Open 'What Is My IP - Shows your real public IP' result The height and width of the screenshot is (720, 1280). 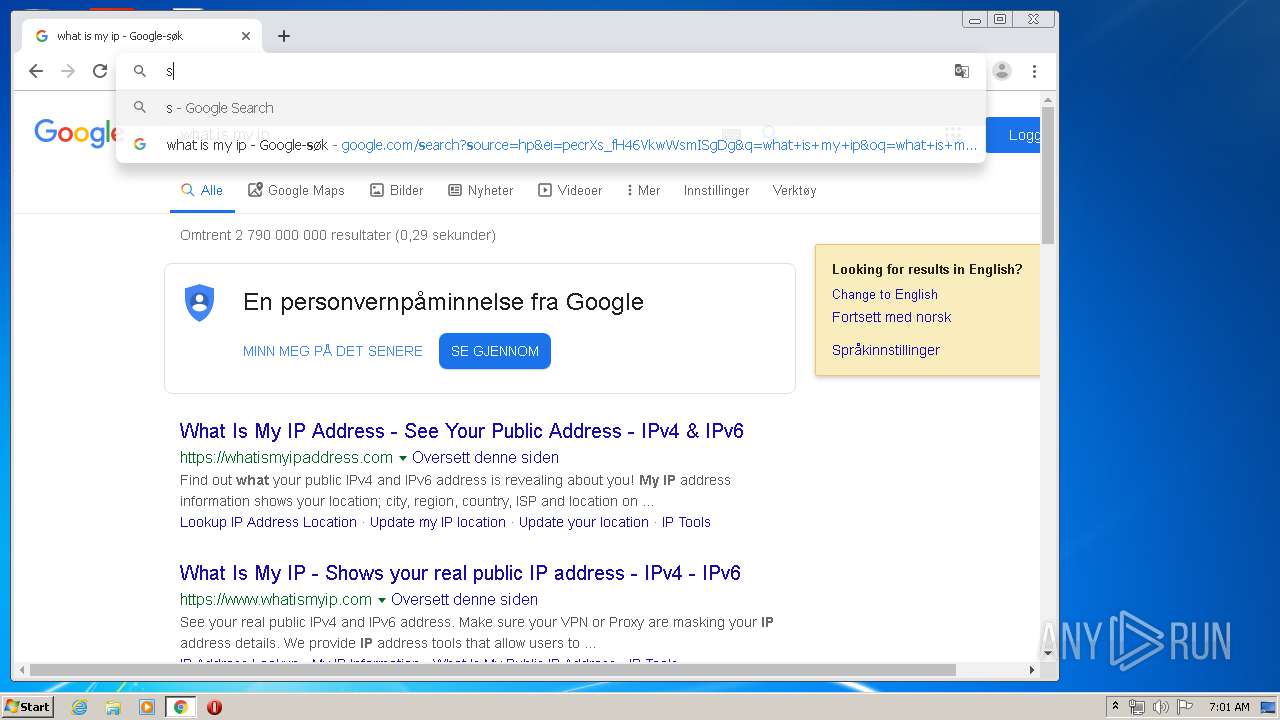460,573
